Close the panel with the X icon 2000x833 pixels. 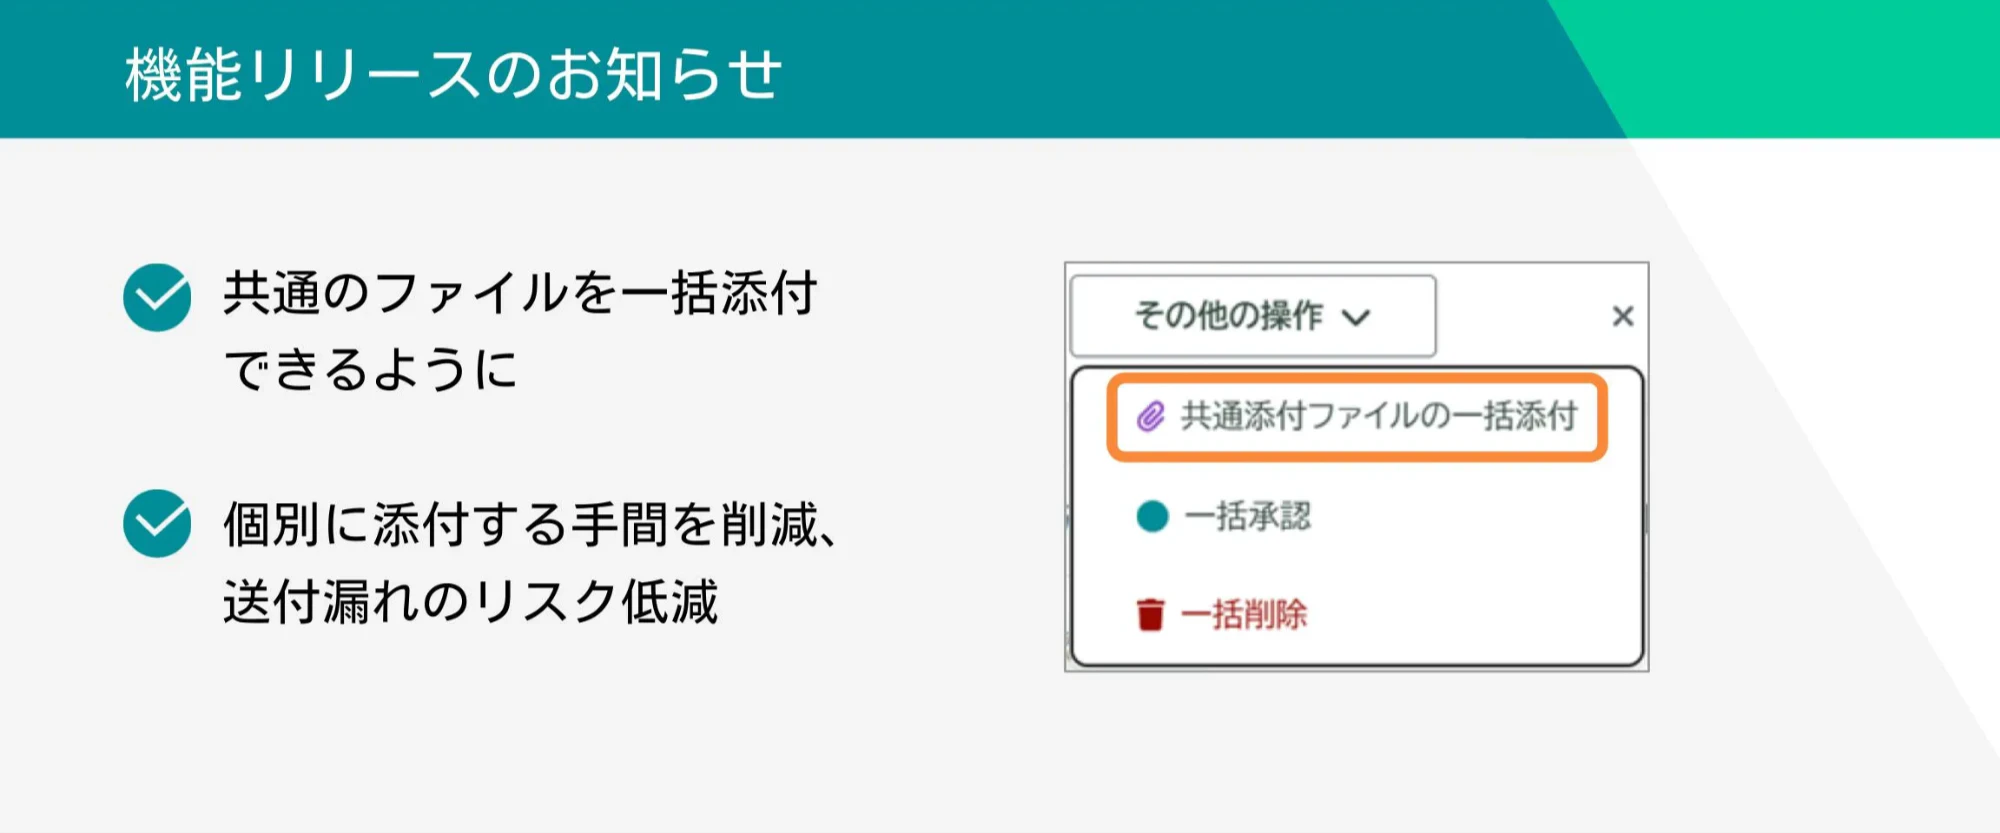(x=1622, y=316)
